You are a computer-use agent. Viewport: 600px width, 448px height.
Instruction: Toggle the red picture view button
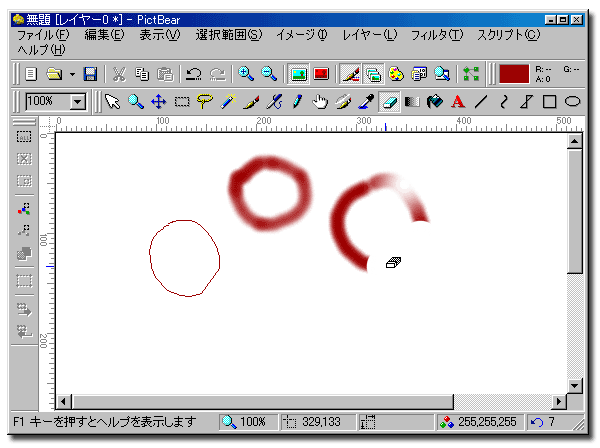coord(321,74)
